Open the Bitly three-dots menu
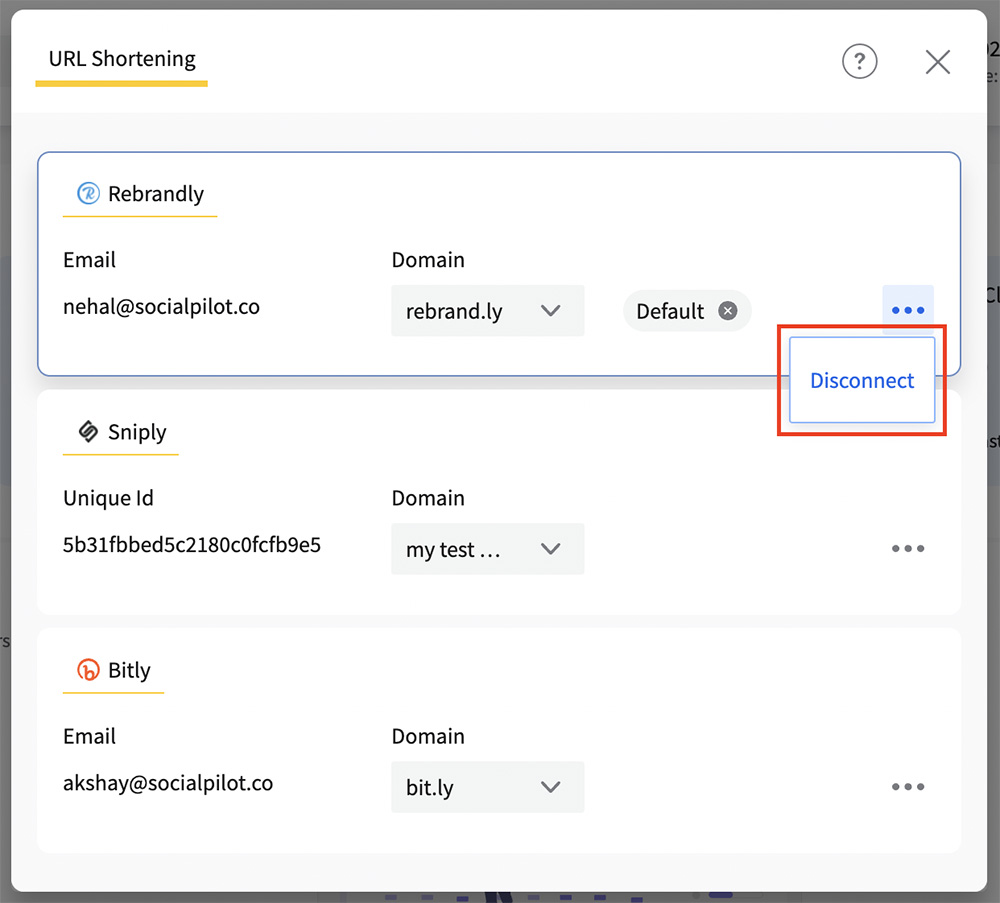Viewport: 1000px width, 903px height. (x=908, y=786)
